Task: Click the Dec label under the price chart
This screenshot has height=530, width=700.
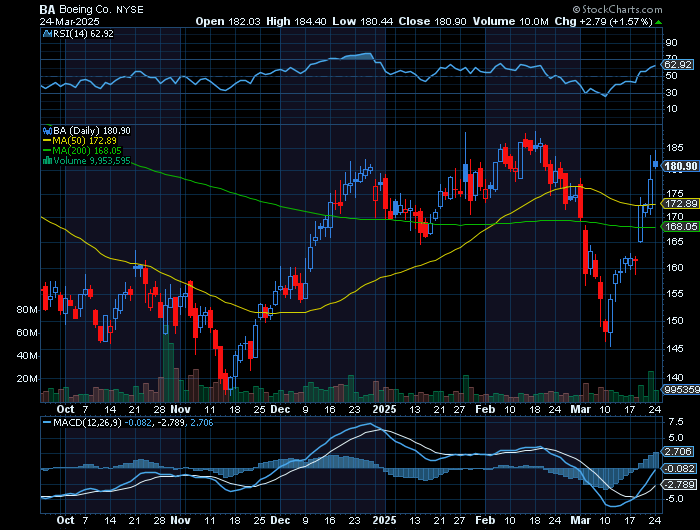Action: tap(280, 409)
